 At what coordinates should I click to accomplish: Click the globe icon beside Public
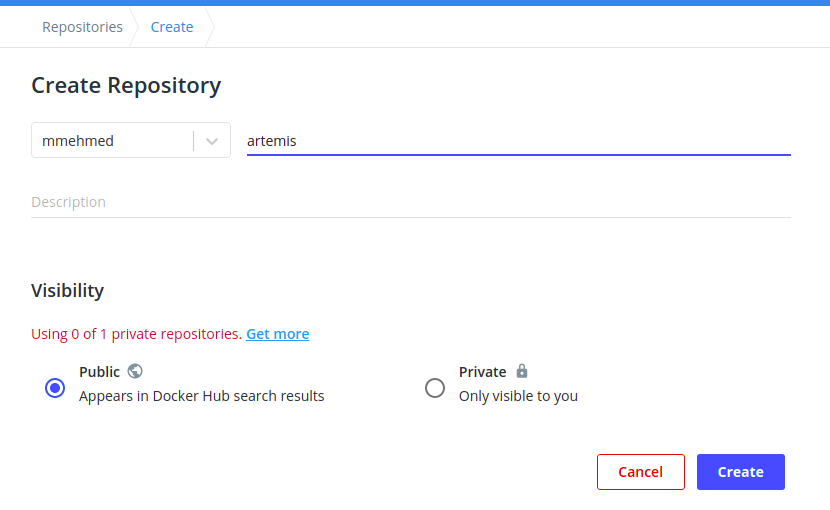pos(135,371)
